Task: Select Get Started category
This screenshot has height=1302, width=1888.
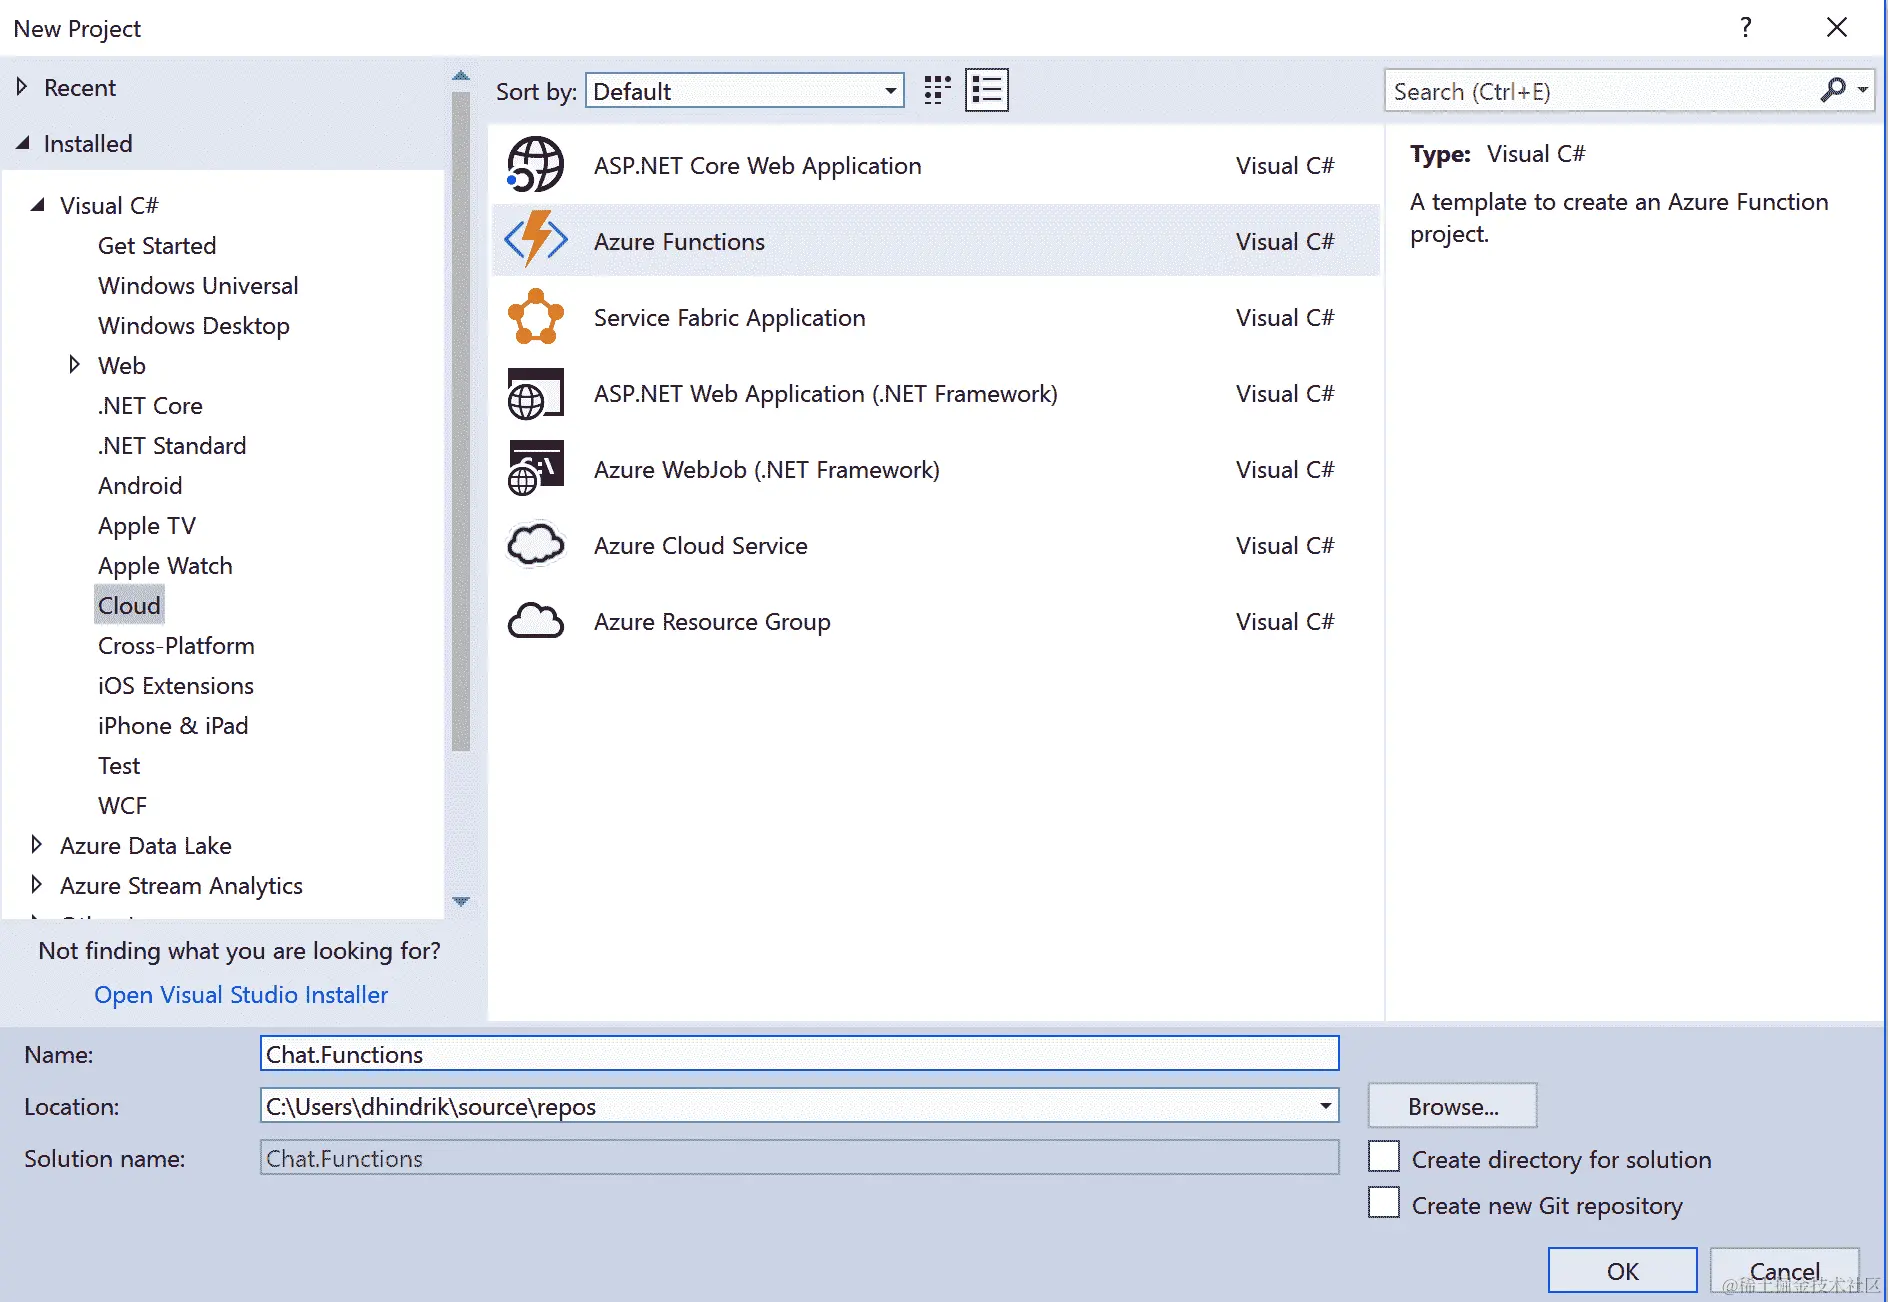Action: tap(157, 245)
